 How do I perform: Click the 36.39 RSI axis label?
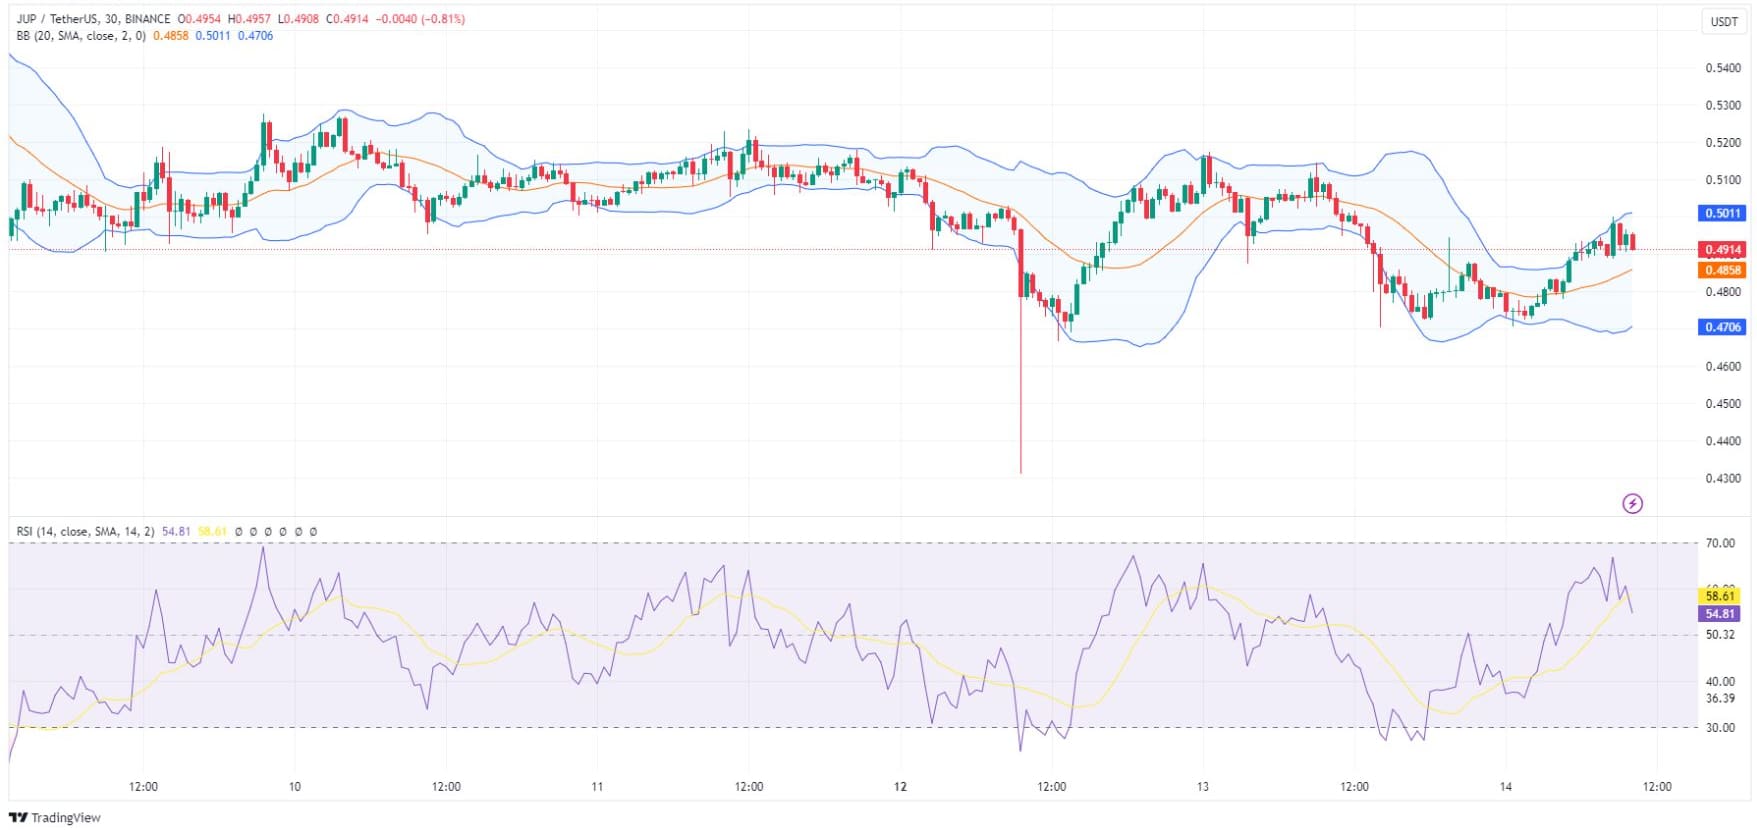tap(1720, 698)
